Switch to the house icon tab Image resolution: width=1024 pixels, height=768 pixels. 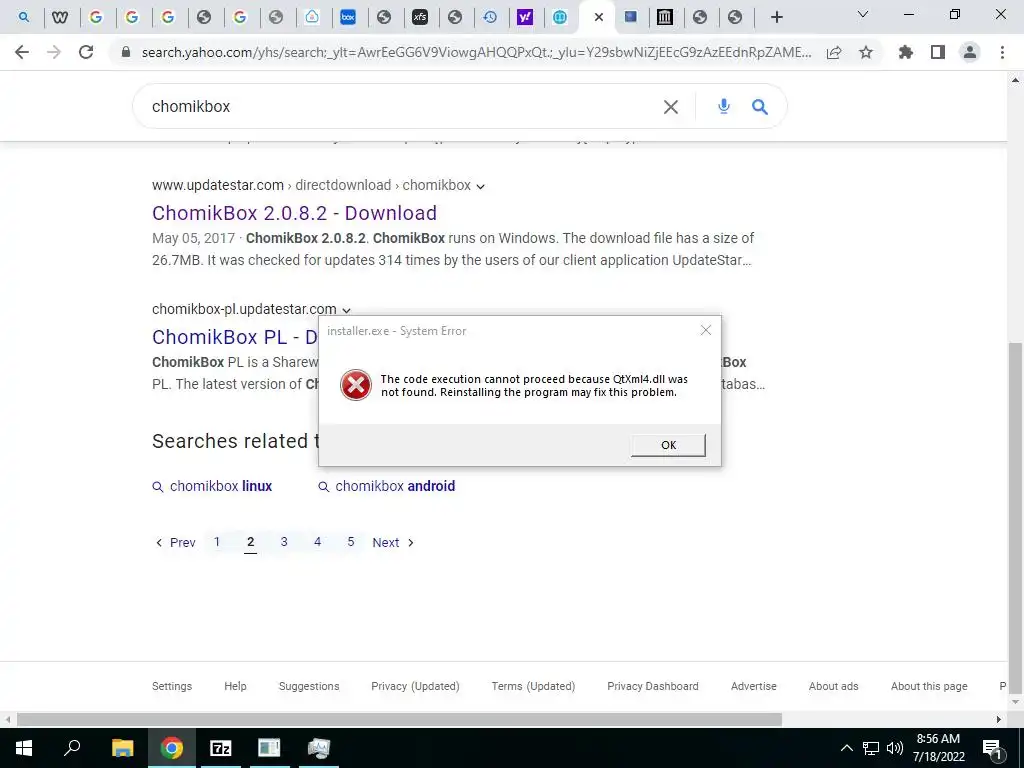point(312,17)
